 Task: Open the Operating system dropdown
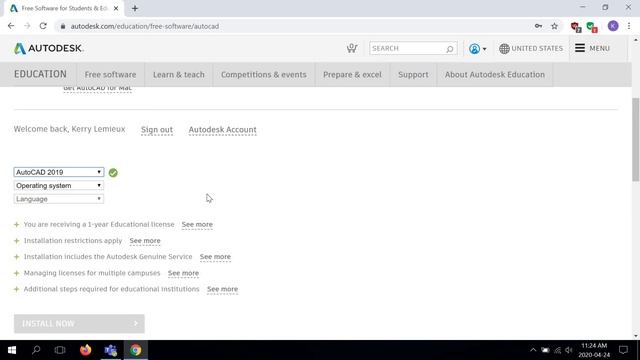pyautogui.click(x=59, y=186)
